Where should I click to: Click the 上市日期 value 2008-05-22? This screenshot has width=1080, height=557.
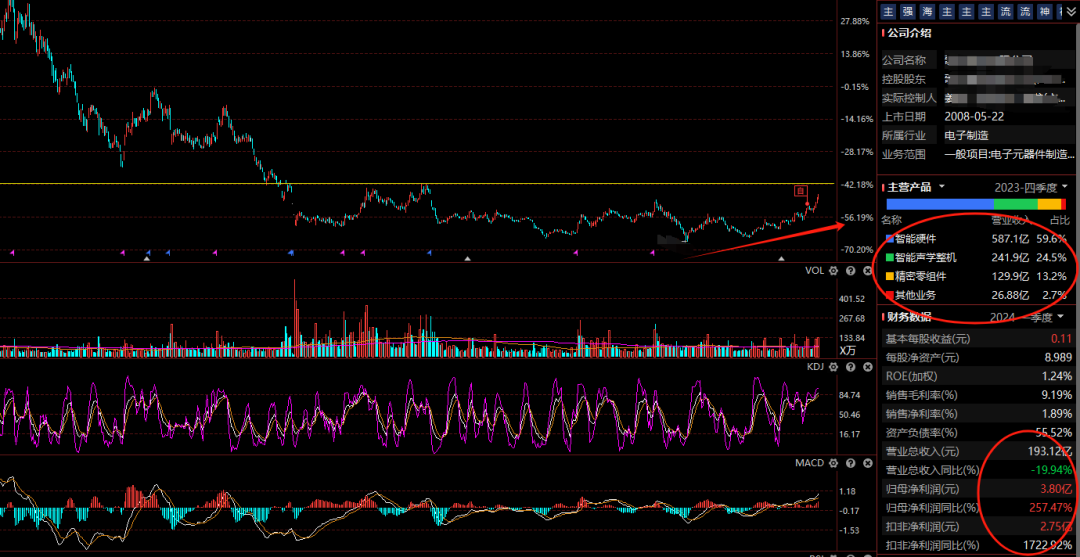point(974,117)
